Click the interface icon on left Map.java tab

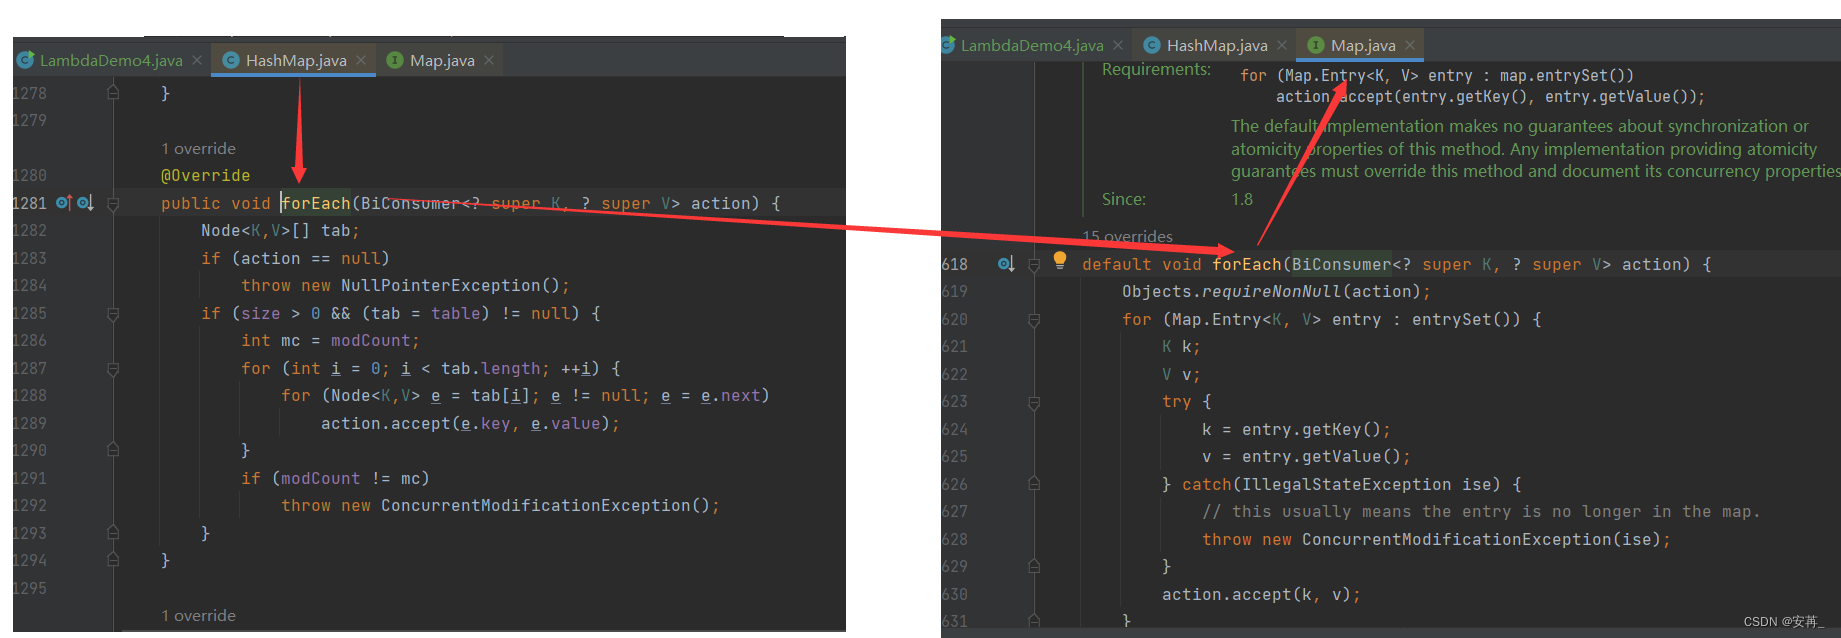click(395, 60)
